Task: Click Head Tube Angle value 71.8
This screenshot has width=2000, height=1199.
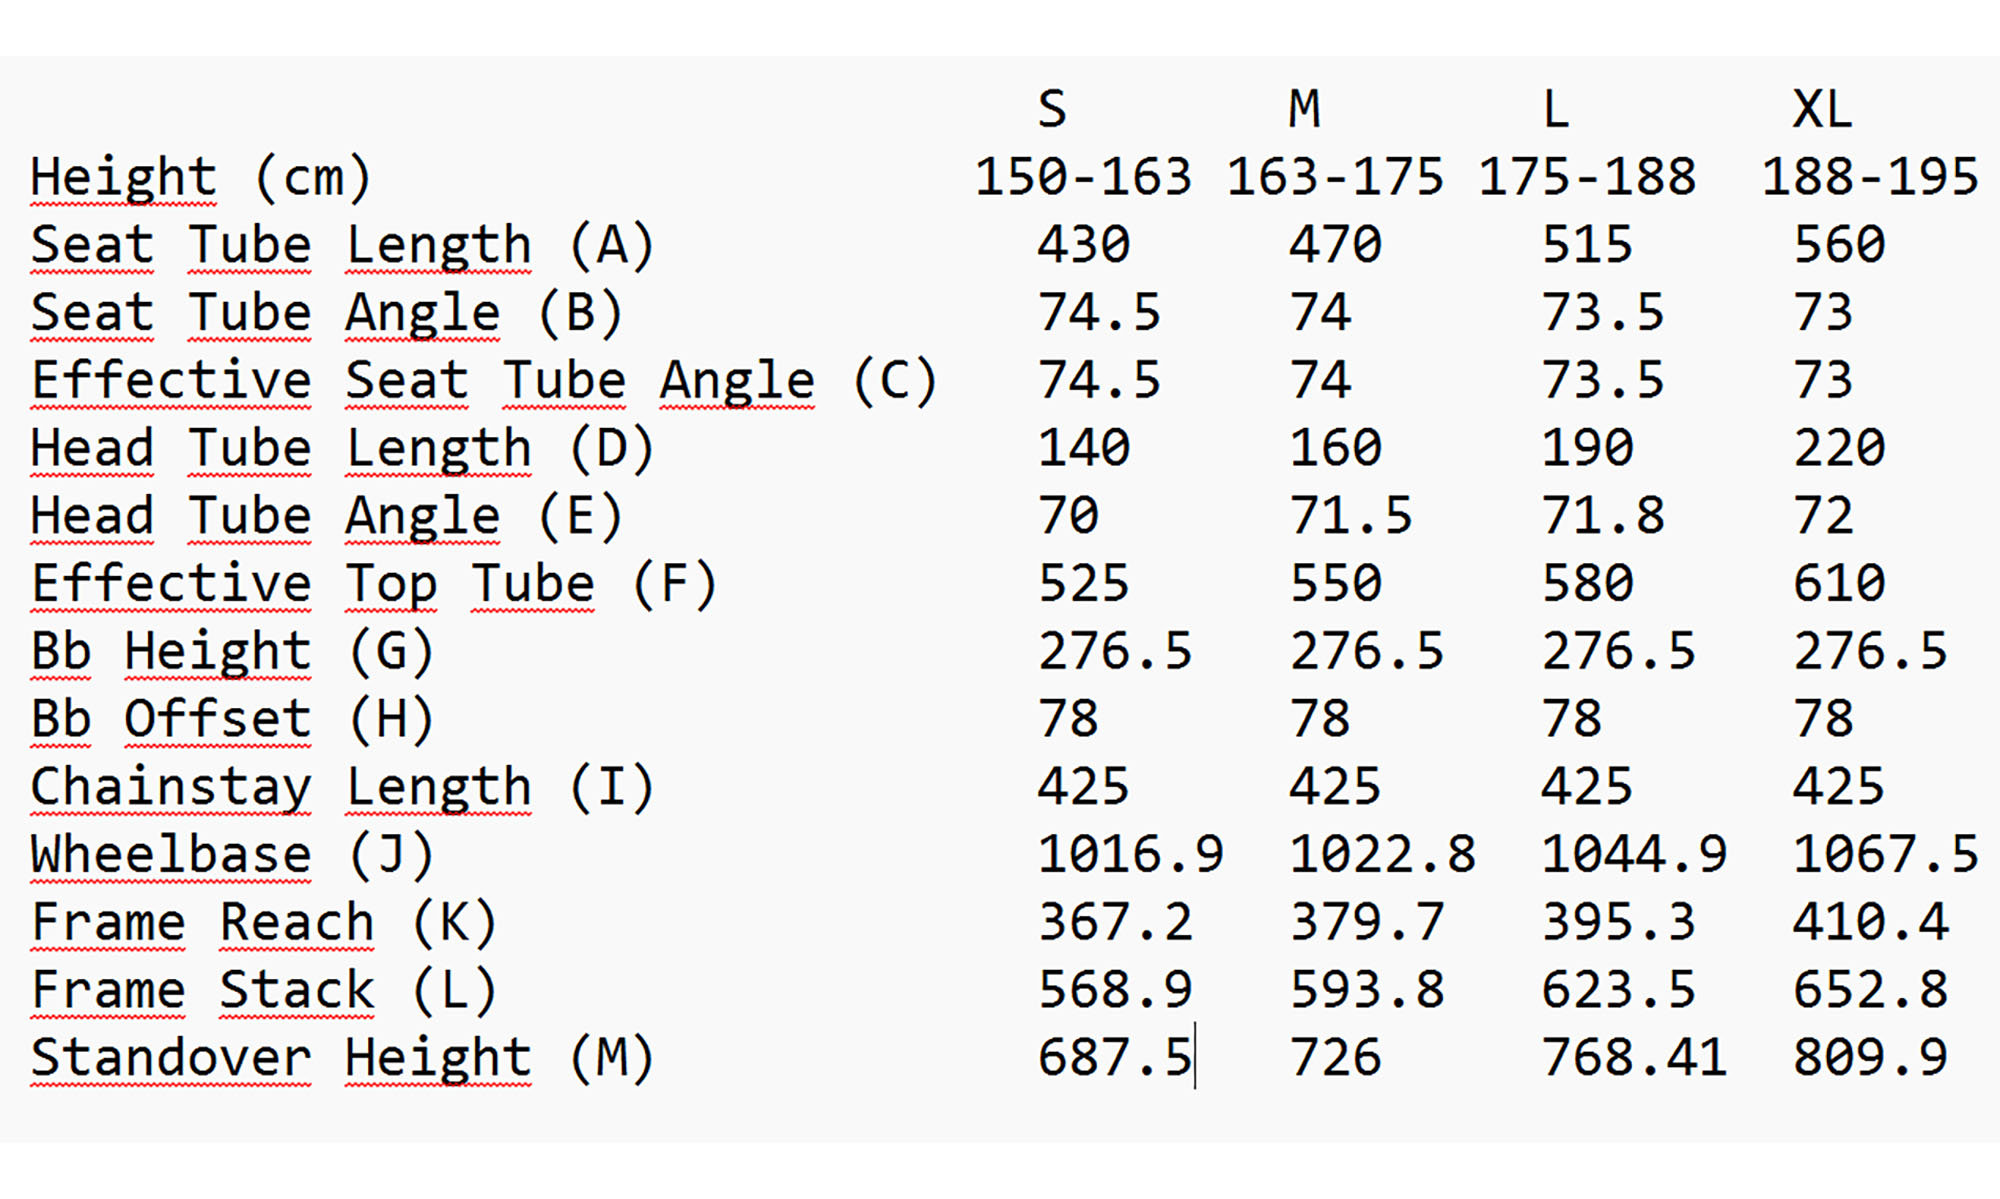Action: pos(1603,517)
